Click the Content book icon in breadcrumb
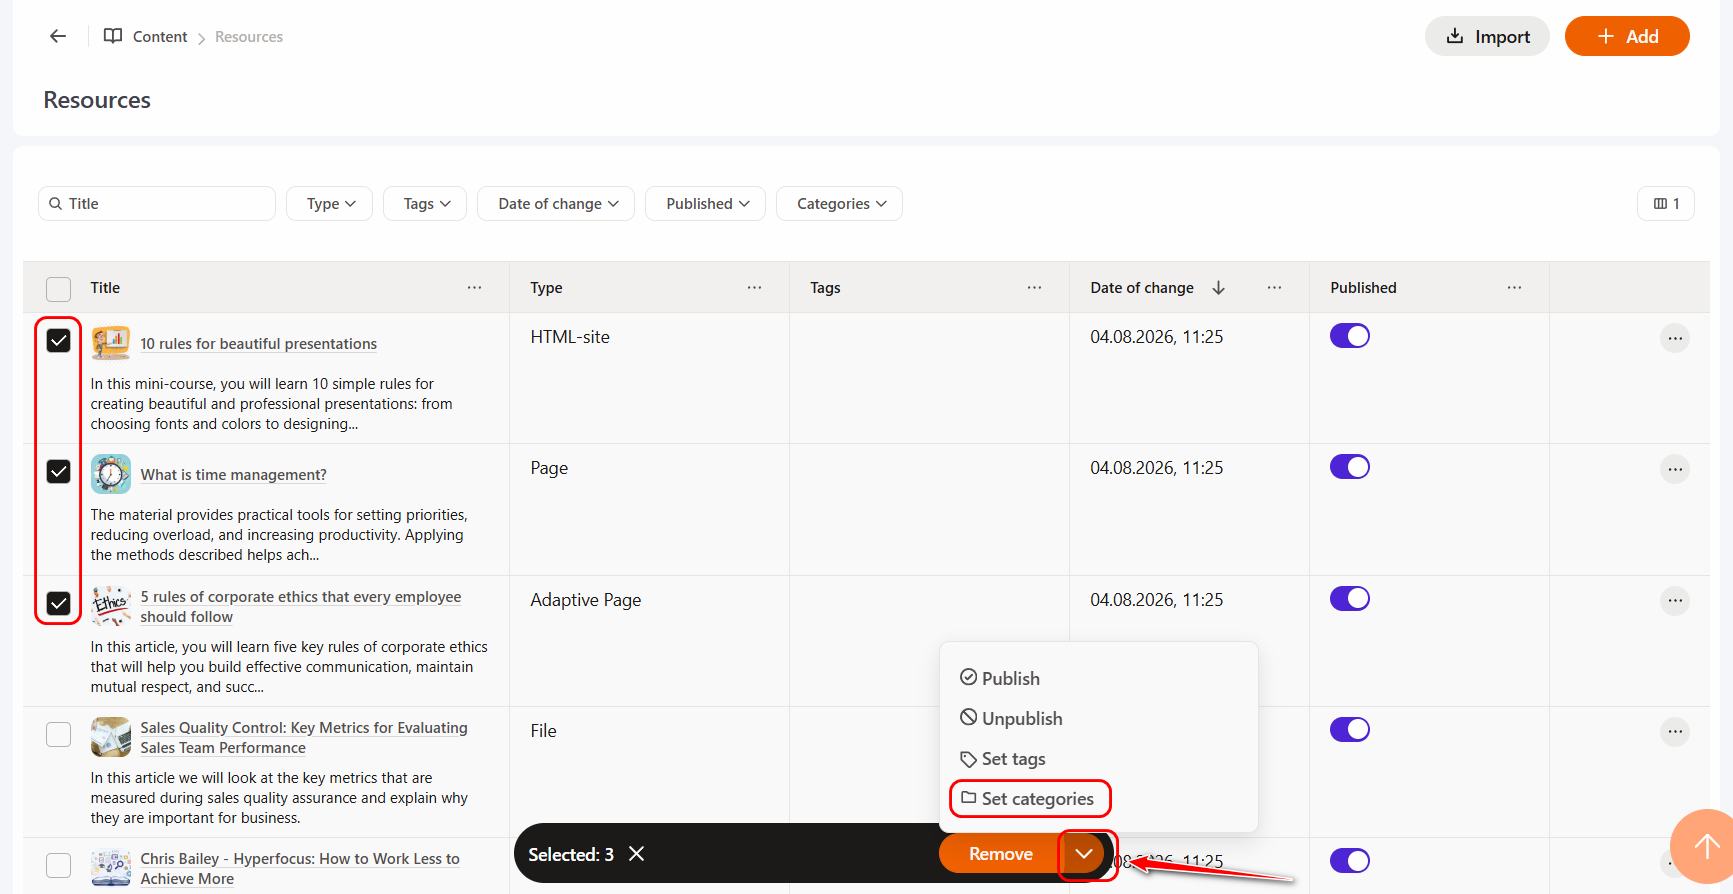 tap(113, 36)
